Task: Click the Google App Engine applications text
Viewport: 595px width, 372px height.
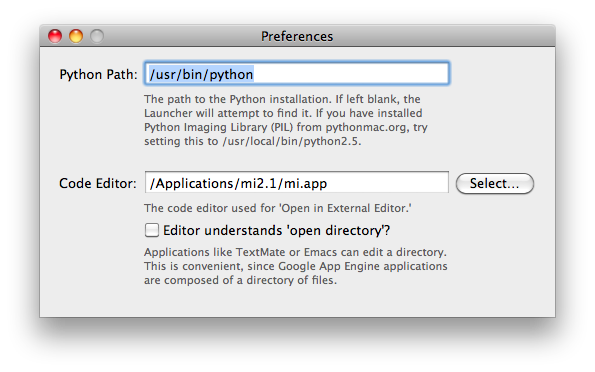Action: 363,266
